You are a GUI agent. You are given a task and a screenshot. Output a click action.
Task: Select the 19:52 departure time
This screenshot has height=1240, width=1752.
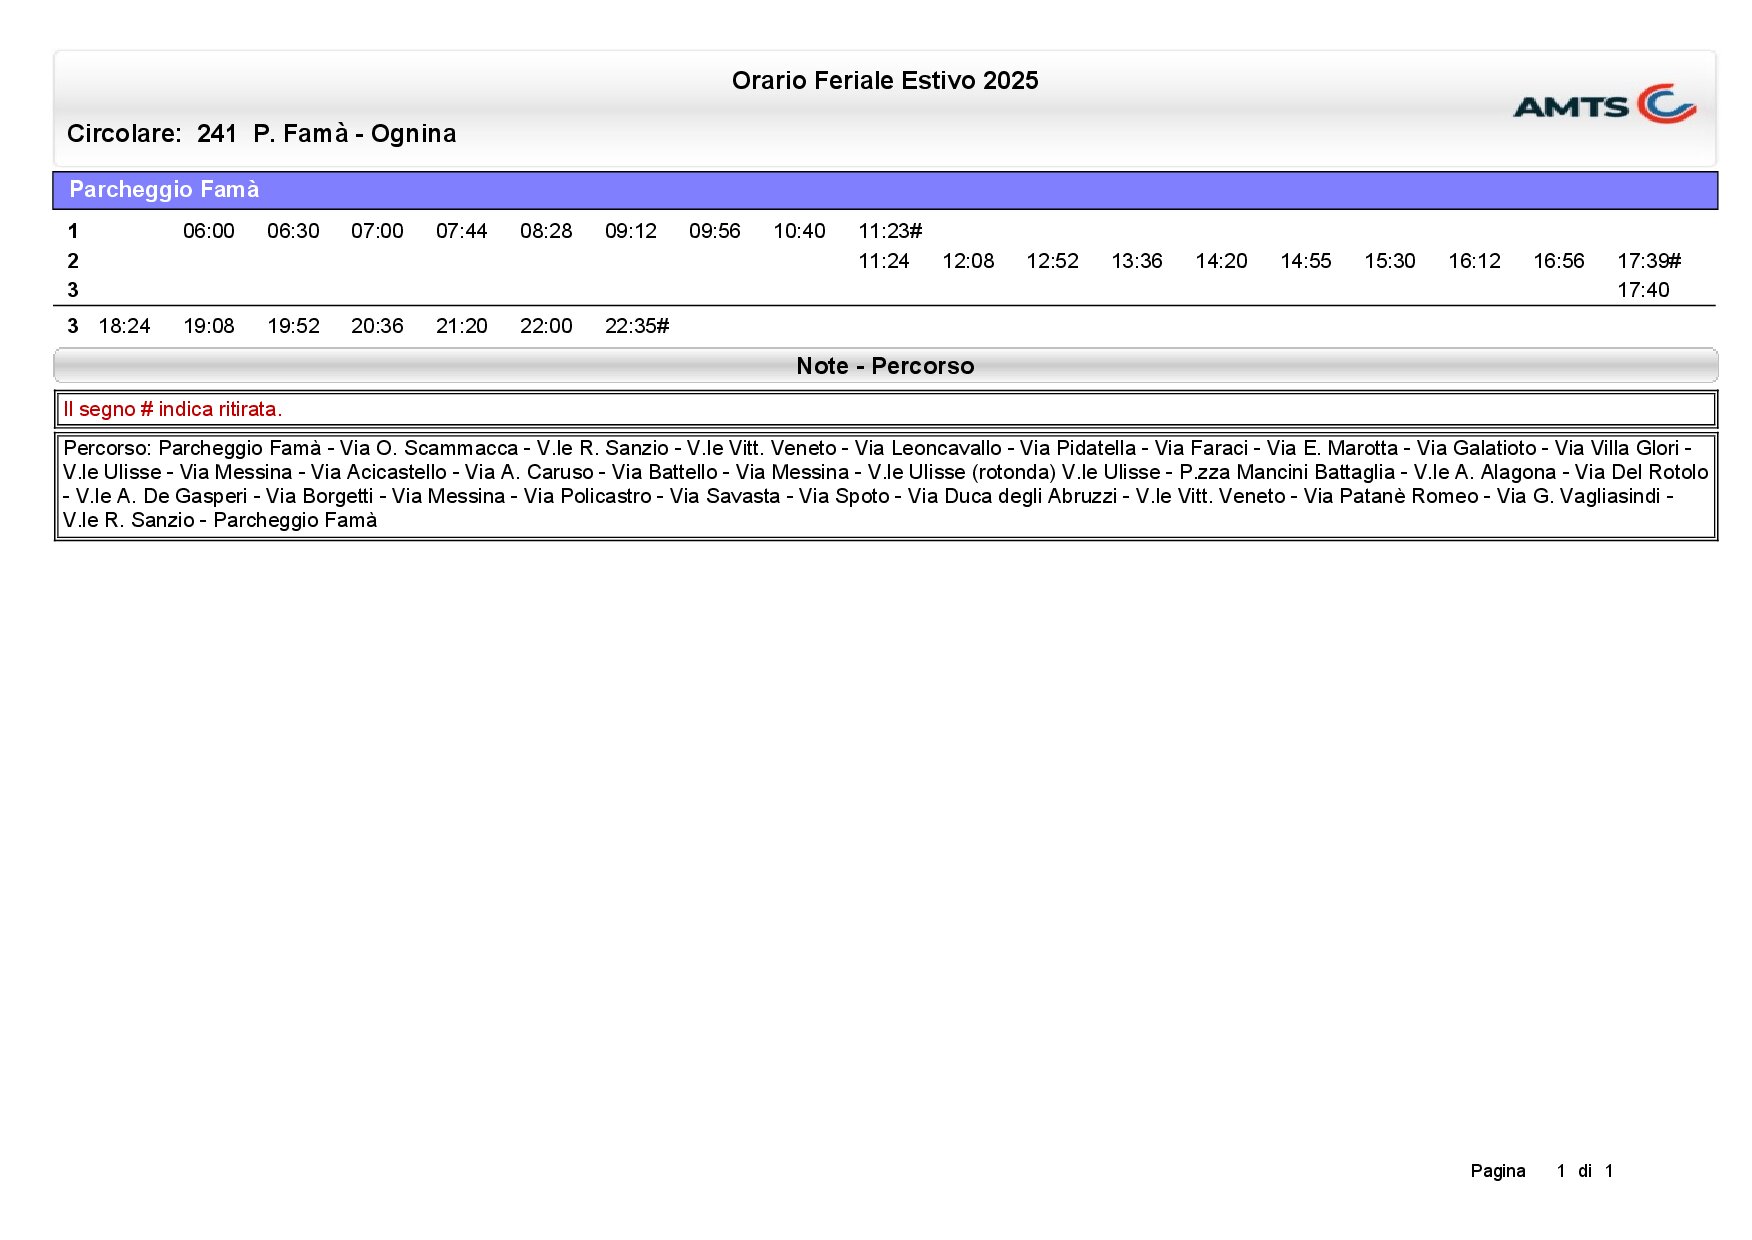coord(293,326)
